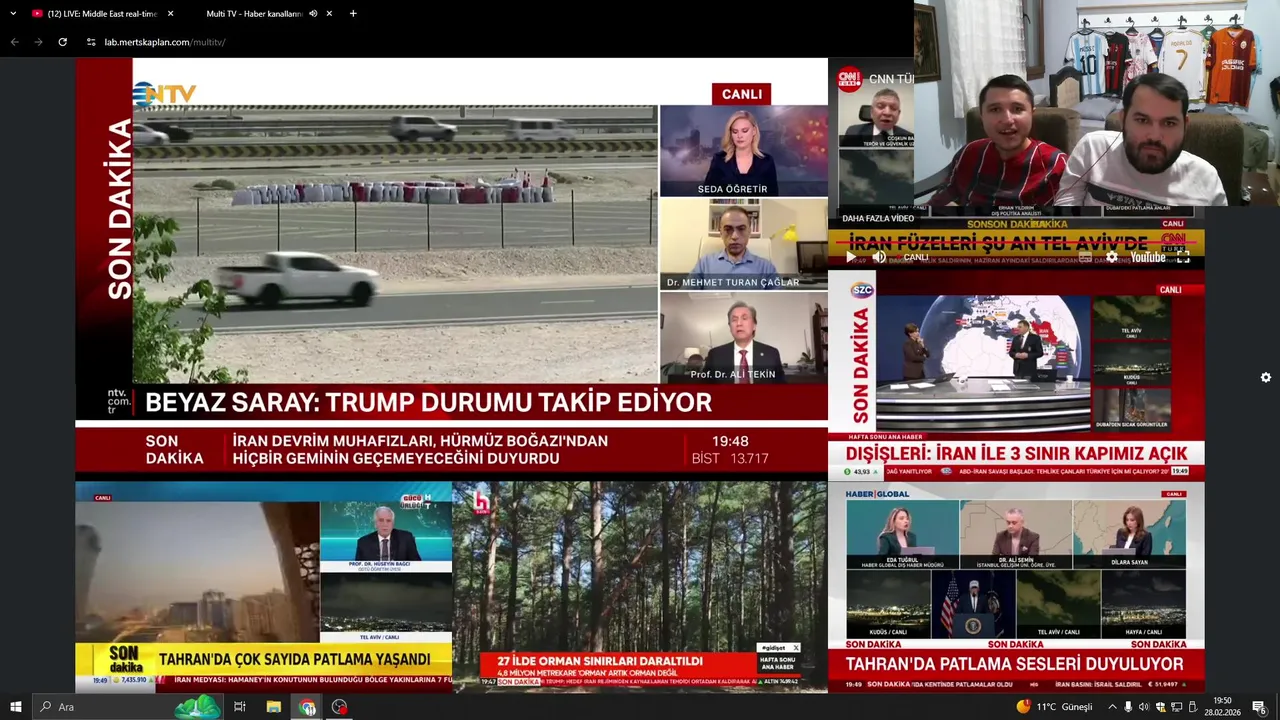View site information icon in address bar
Viewport: 1280px width, 720px height.
click(x=91, y=42)
